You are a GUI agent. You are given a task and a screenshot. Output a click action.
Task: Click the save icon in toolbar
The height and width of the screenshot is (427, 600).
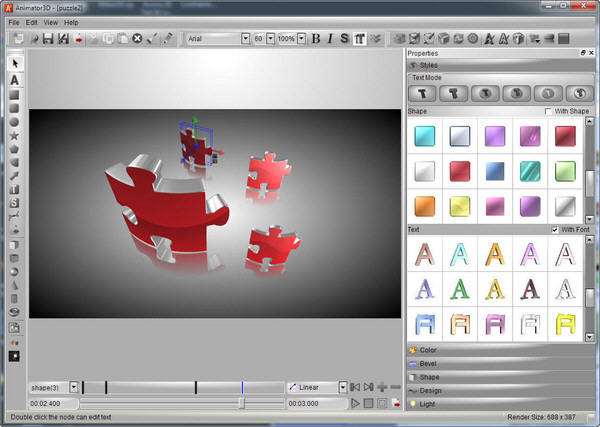coord(48,39)
